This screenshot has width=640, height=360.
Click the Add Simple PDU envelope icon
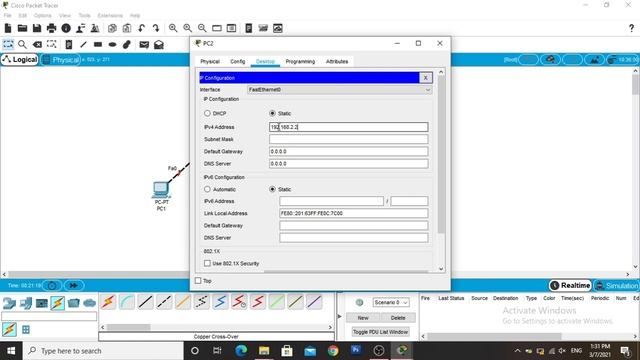[144, 44]
